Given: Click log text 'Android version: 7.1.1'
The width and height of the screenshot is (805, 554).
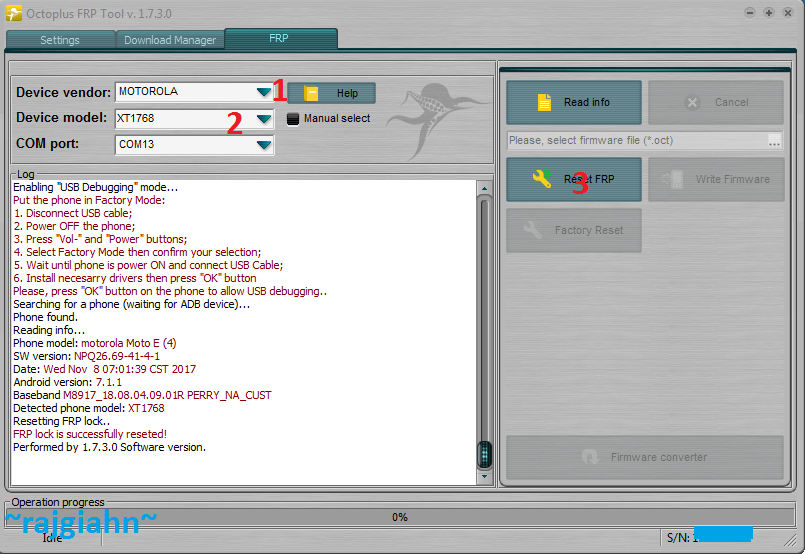Looking at the screenshot, I should tap(67, 383).
